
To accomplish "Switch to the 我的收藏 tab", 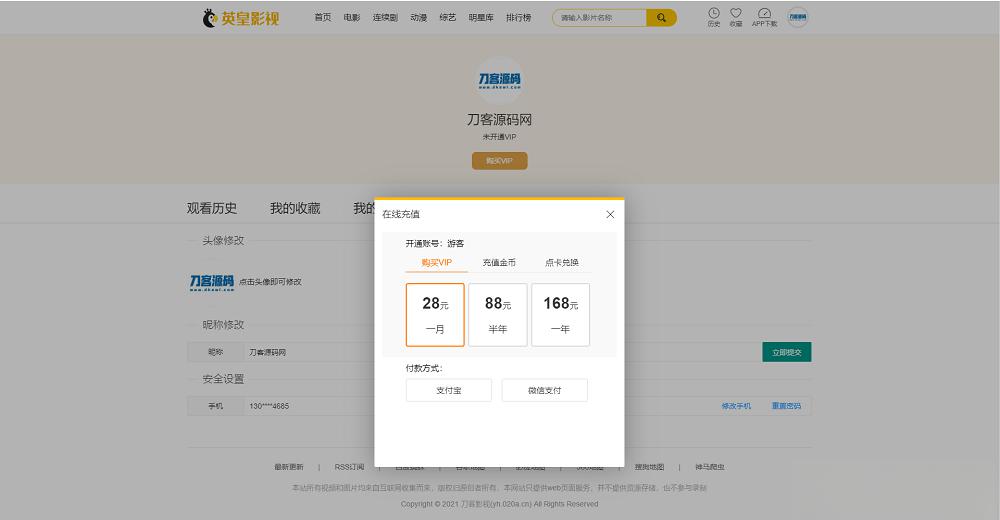I will tap(295, 208).
